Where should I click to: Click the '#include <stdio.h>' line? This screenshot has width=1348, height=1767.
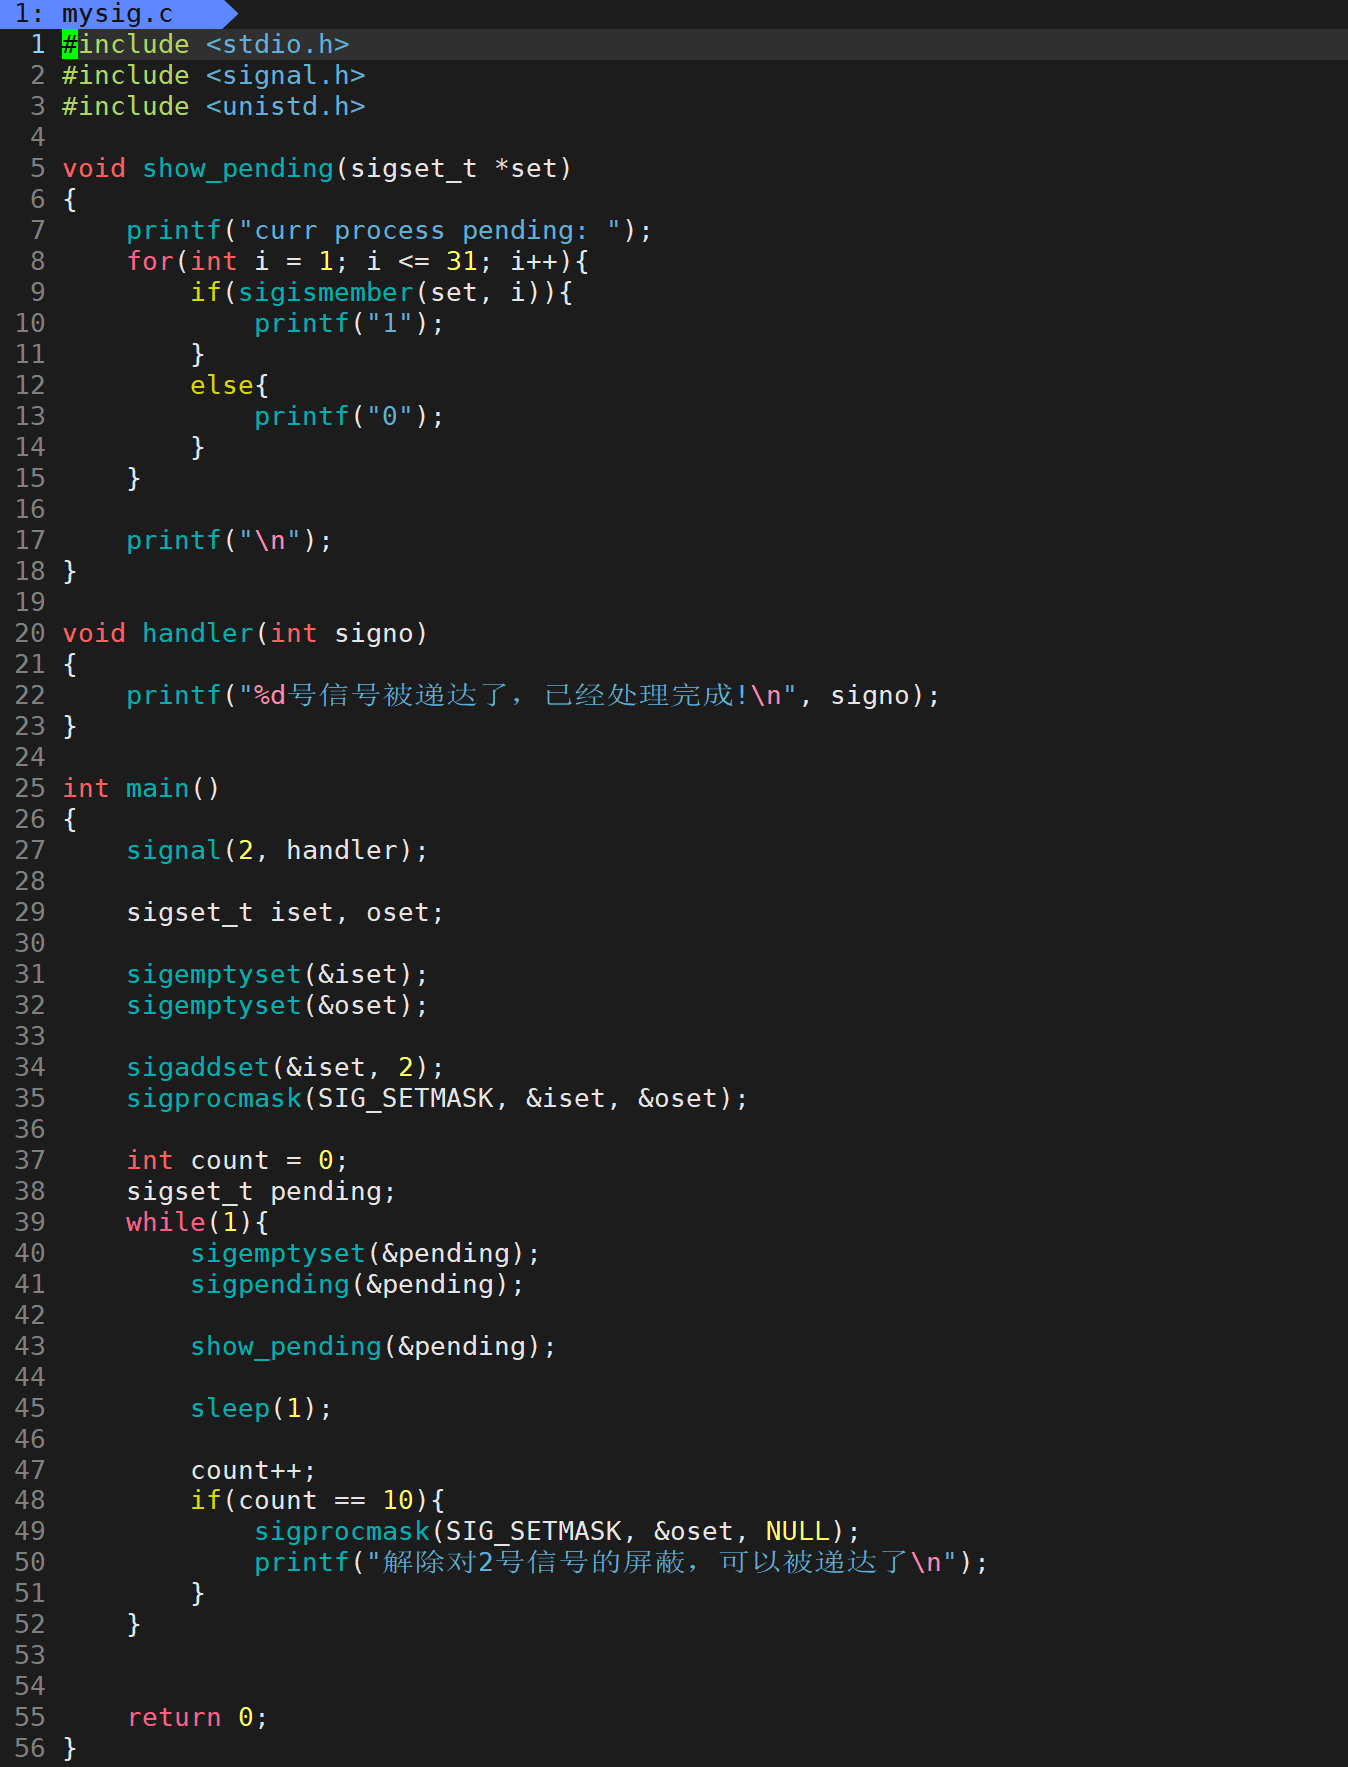(205, 44)
